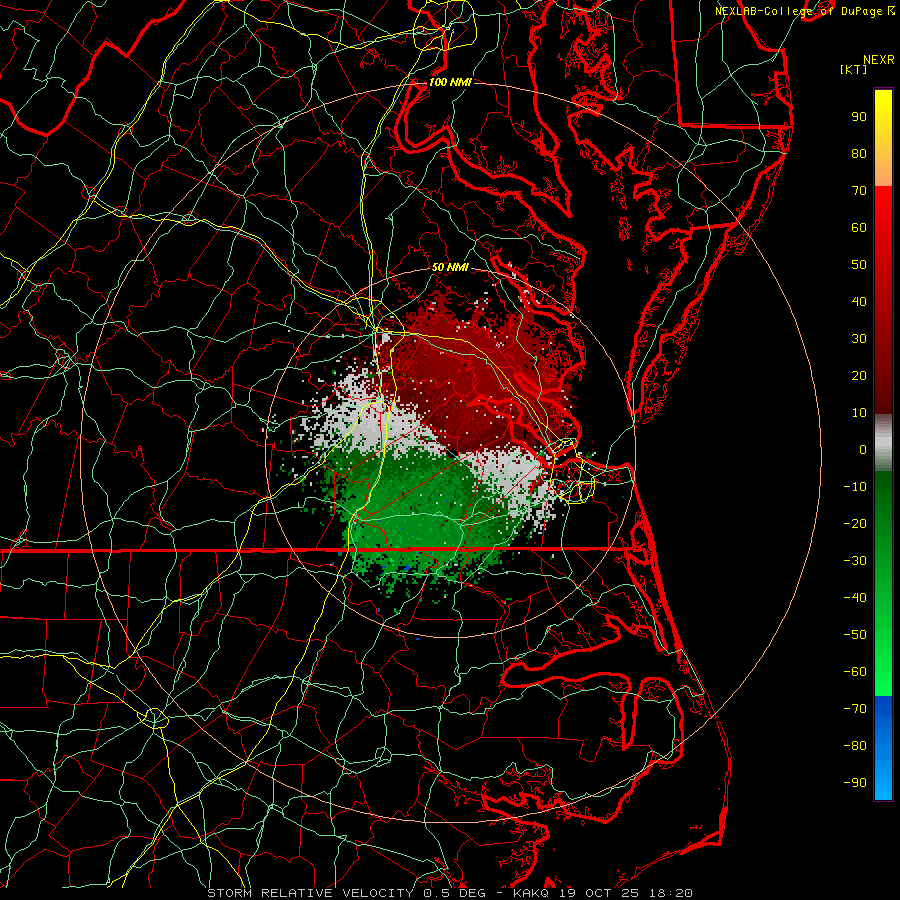Screen dimensions: 900x900
Task: Click the 20 value on velocity scale
Action: (x=859, y=375)
